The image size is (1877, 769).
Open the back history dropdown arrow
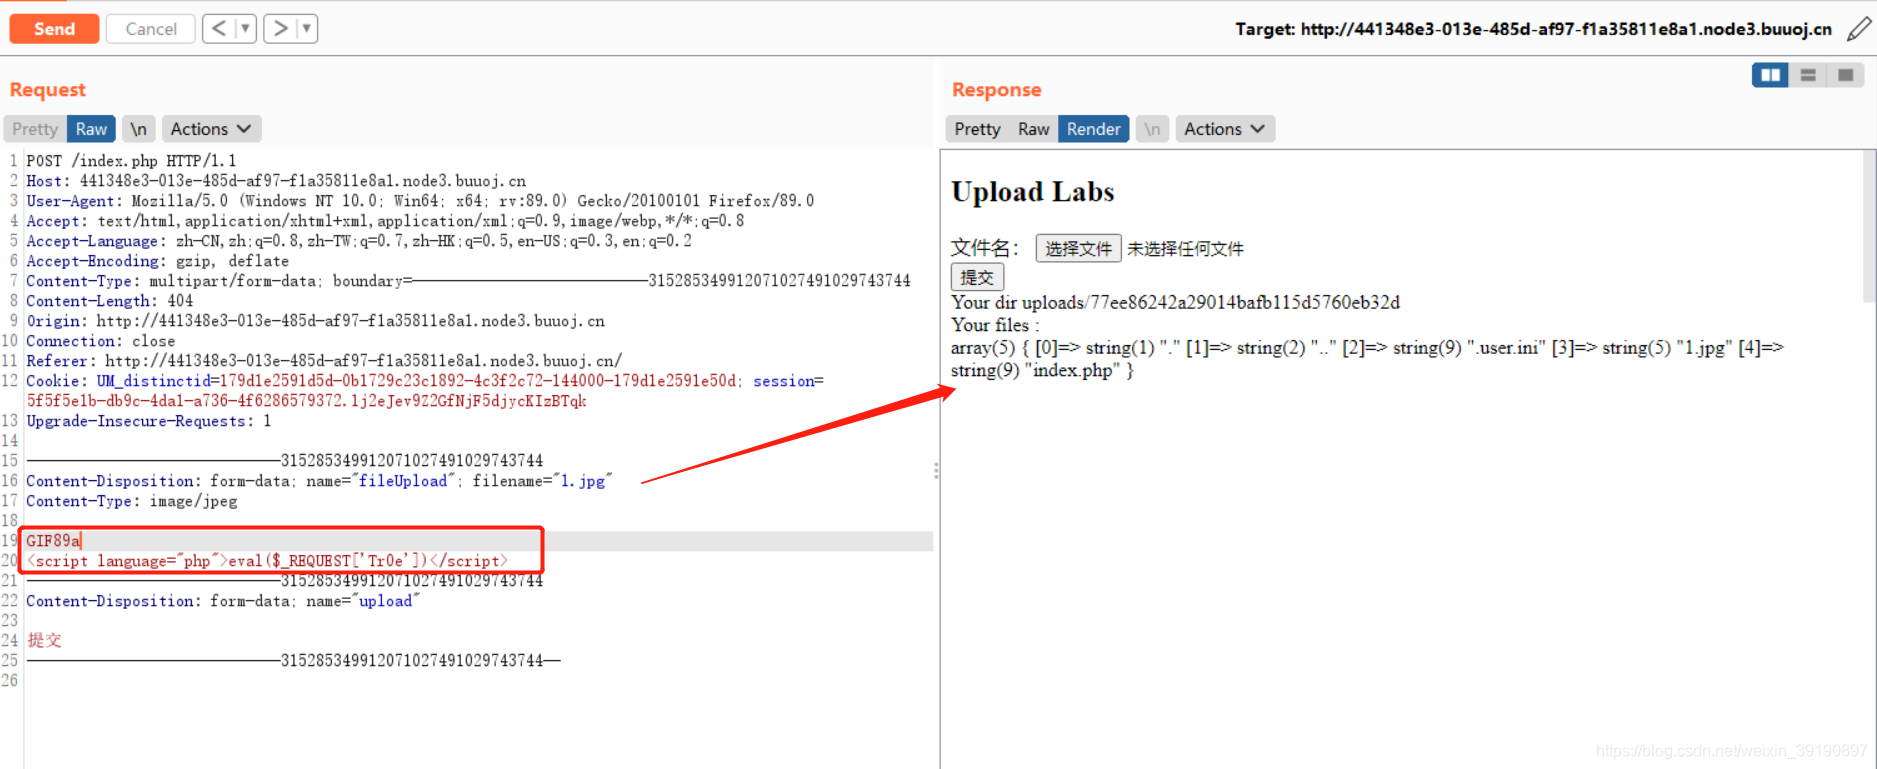coord(246,29)
